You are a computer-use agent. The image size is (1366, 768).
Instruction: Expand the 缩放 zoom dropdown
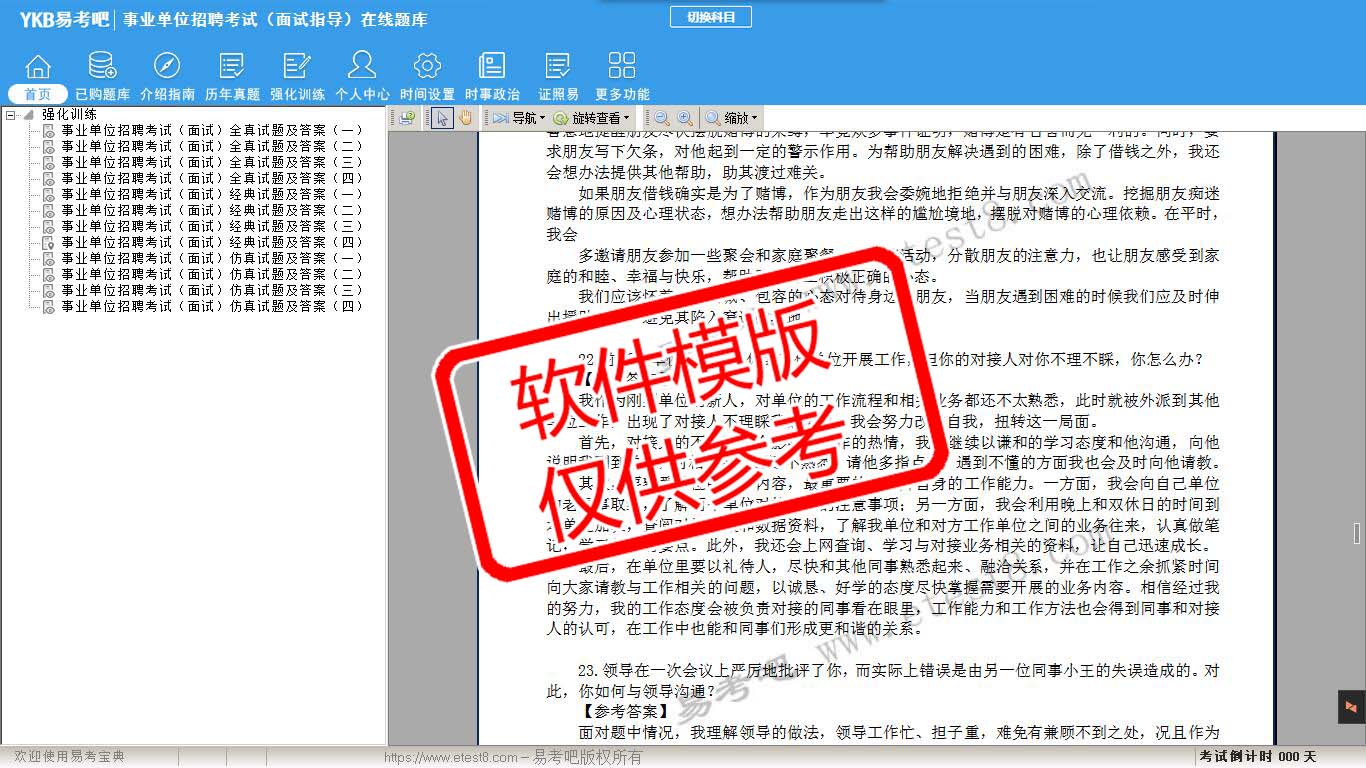click(x=732, y=118)
